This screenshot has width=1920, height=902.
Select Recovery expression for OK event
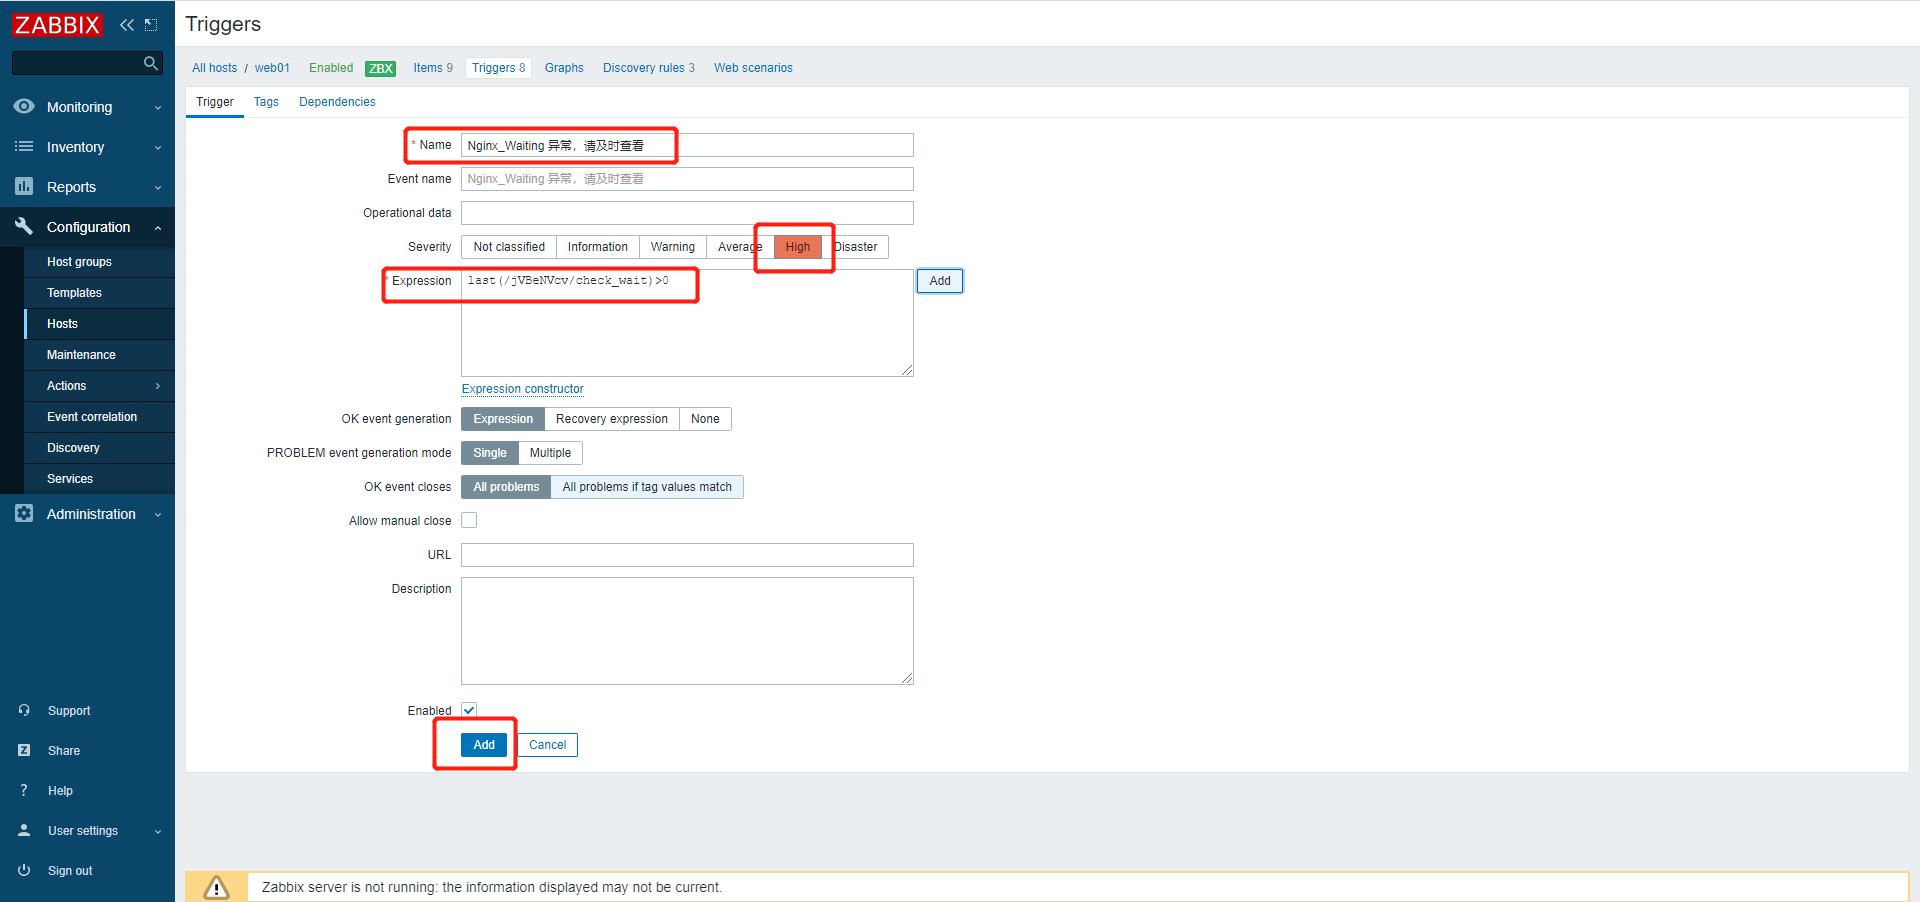point(612,419)
